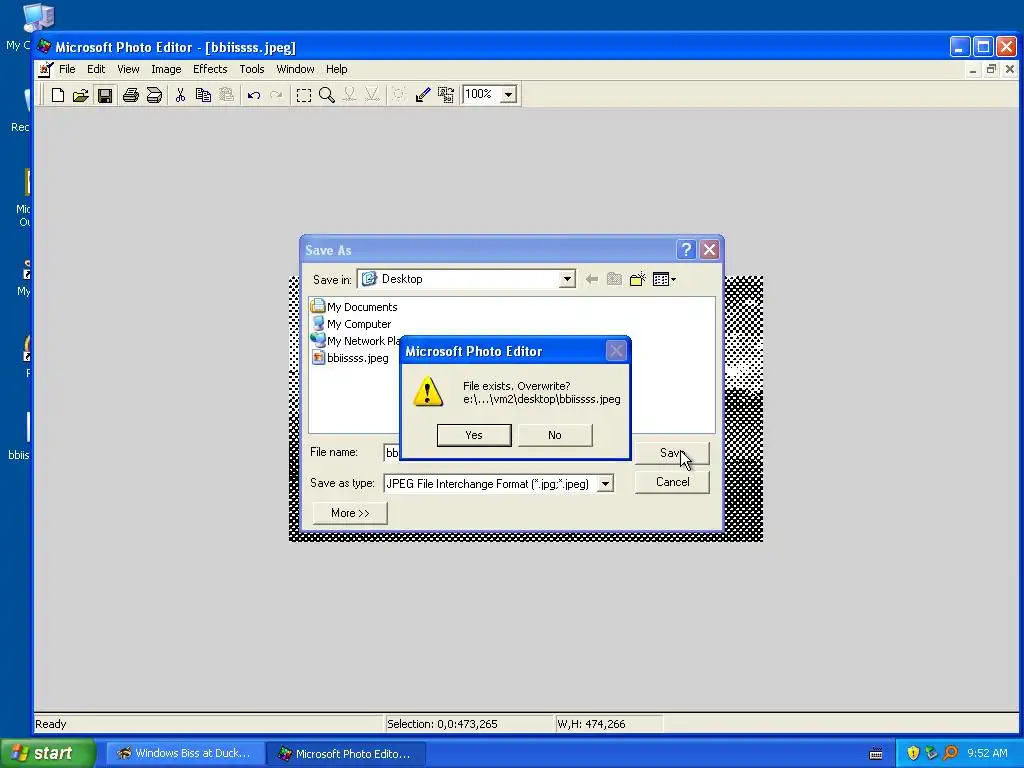
Task: Open the Edit menu
Action: [96, 69]
